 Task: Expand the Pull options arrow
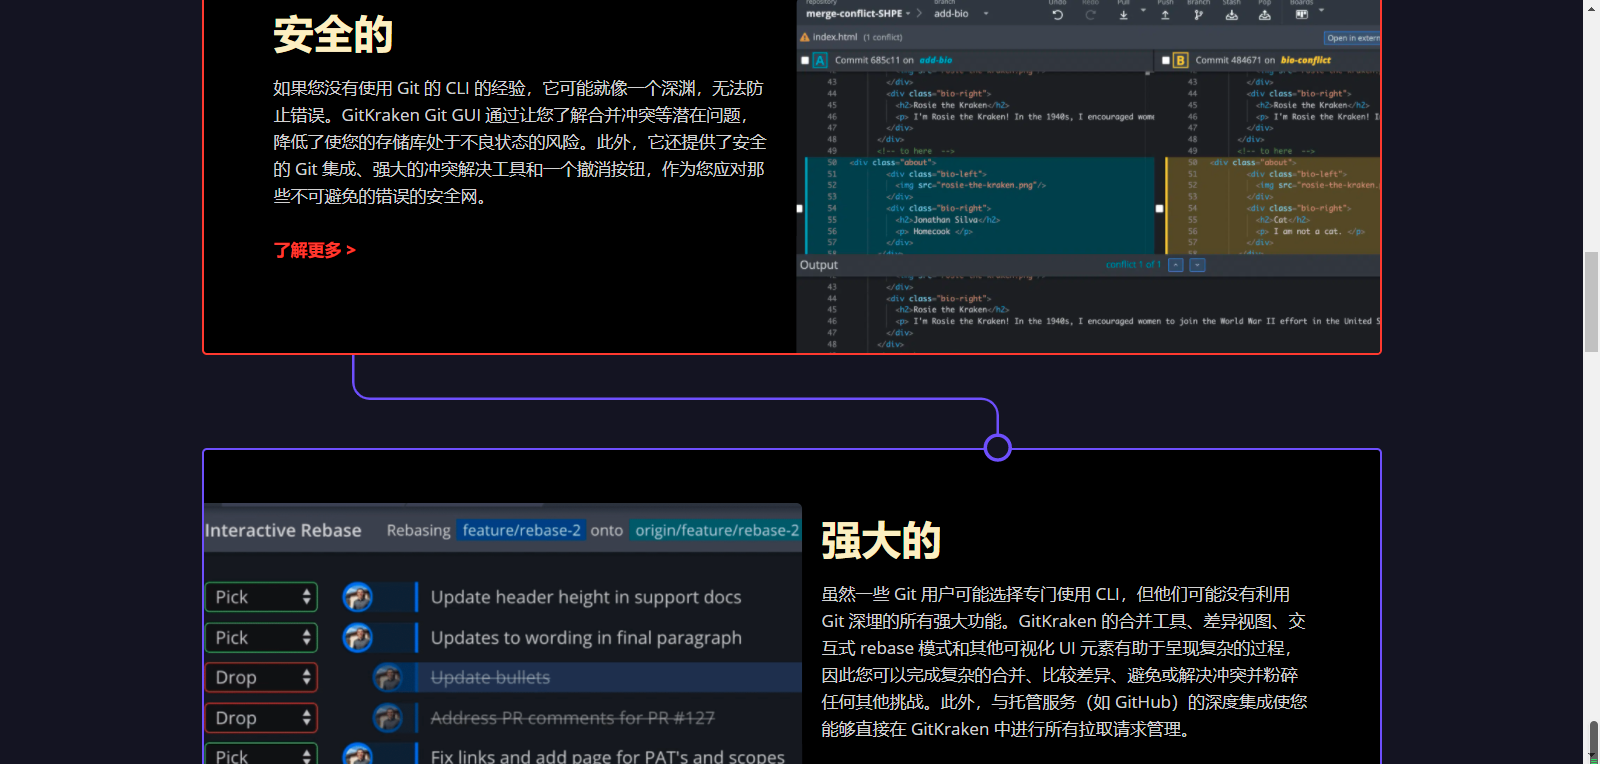coord(1142,11)
